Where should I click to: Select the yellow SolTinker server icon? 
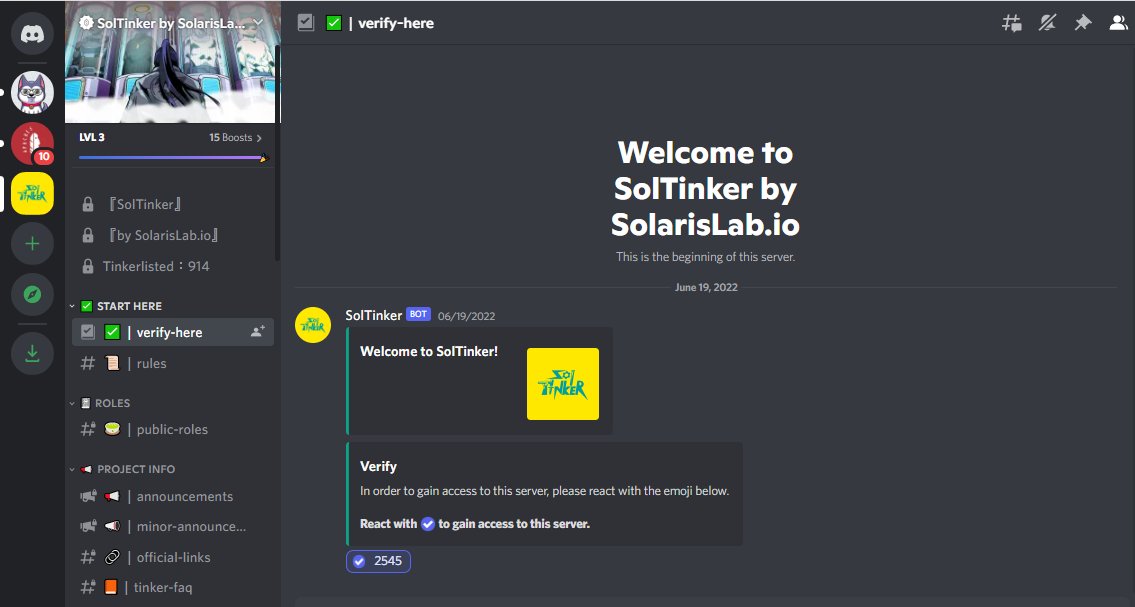32,193
